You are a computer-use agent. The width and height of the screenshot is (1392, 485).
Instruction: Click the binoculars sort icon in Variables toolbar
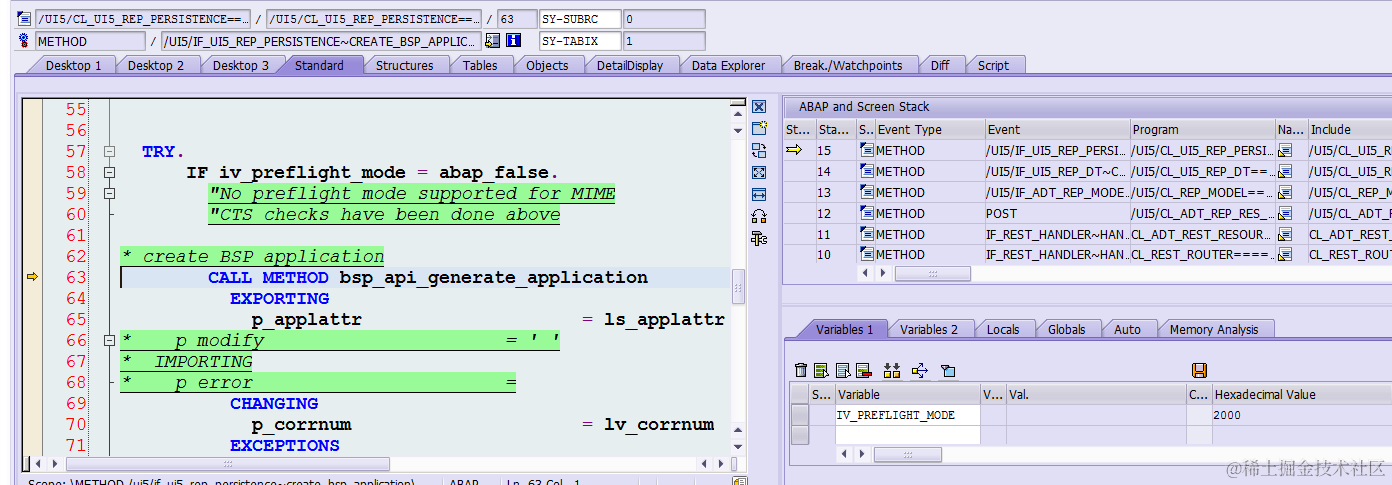(892, 370)
